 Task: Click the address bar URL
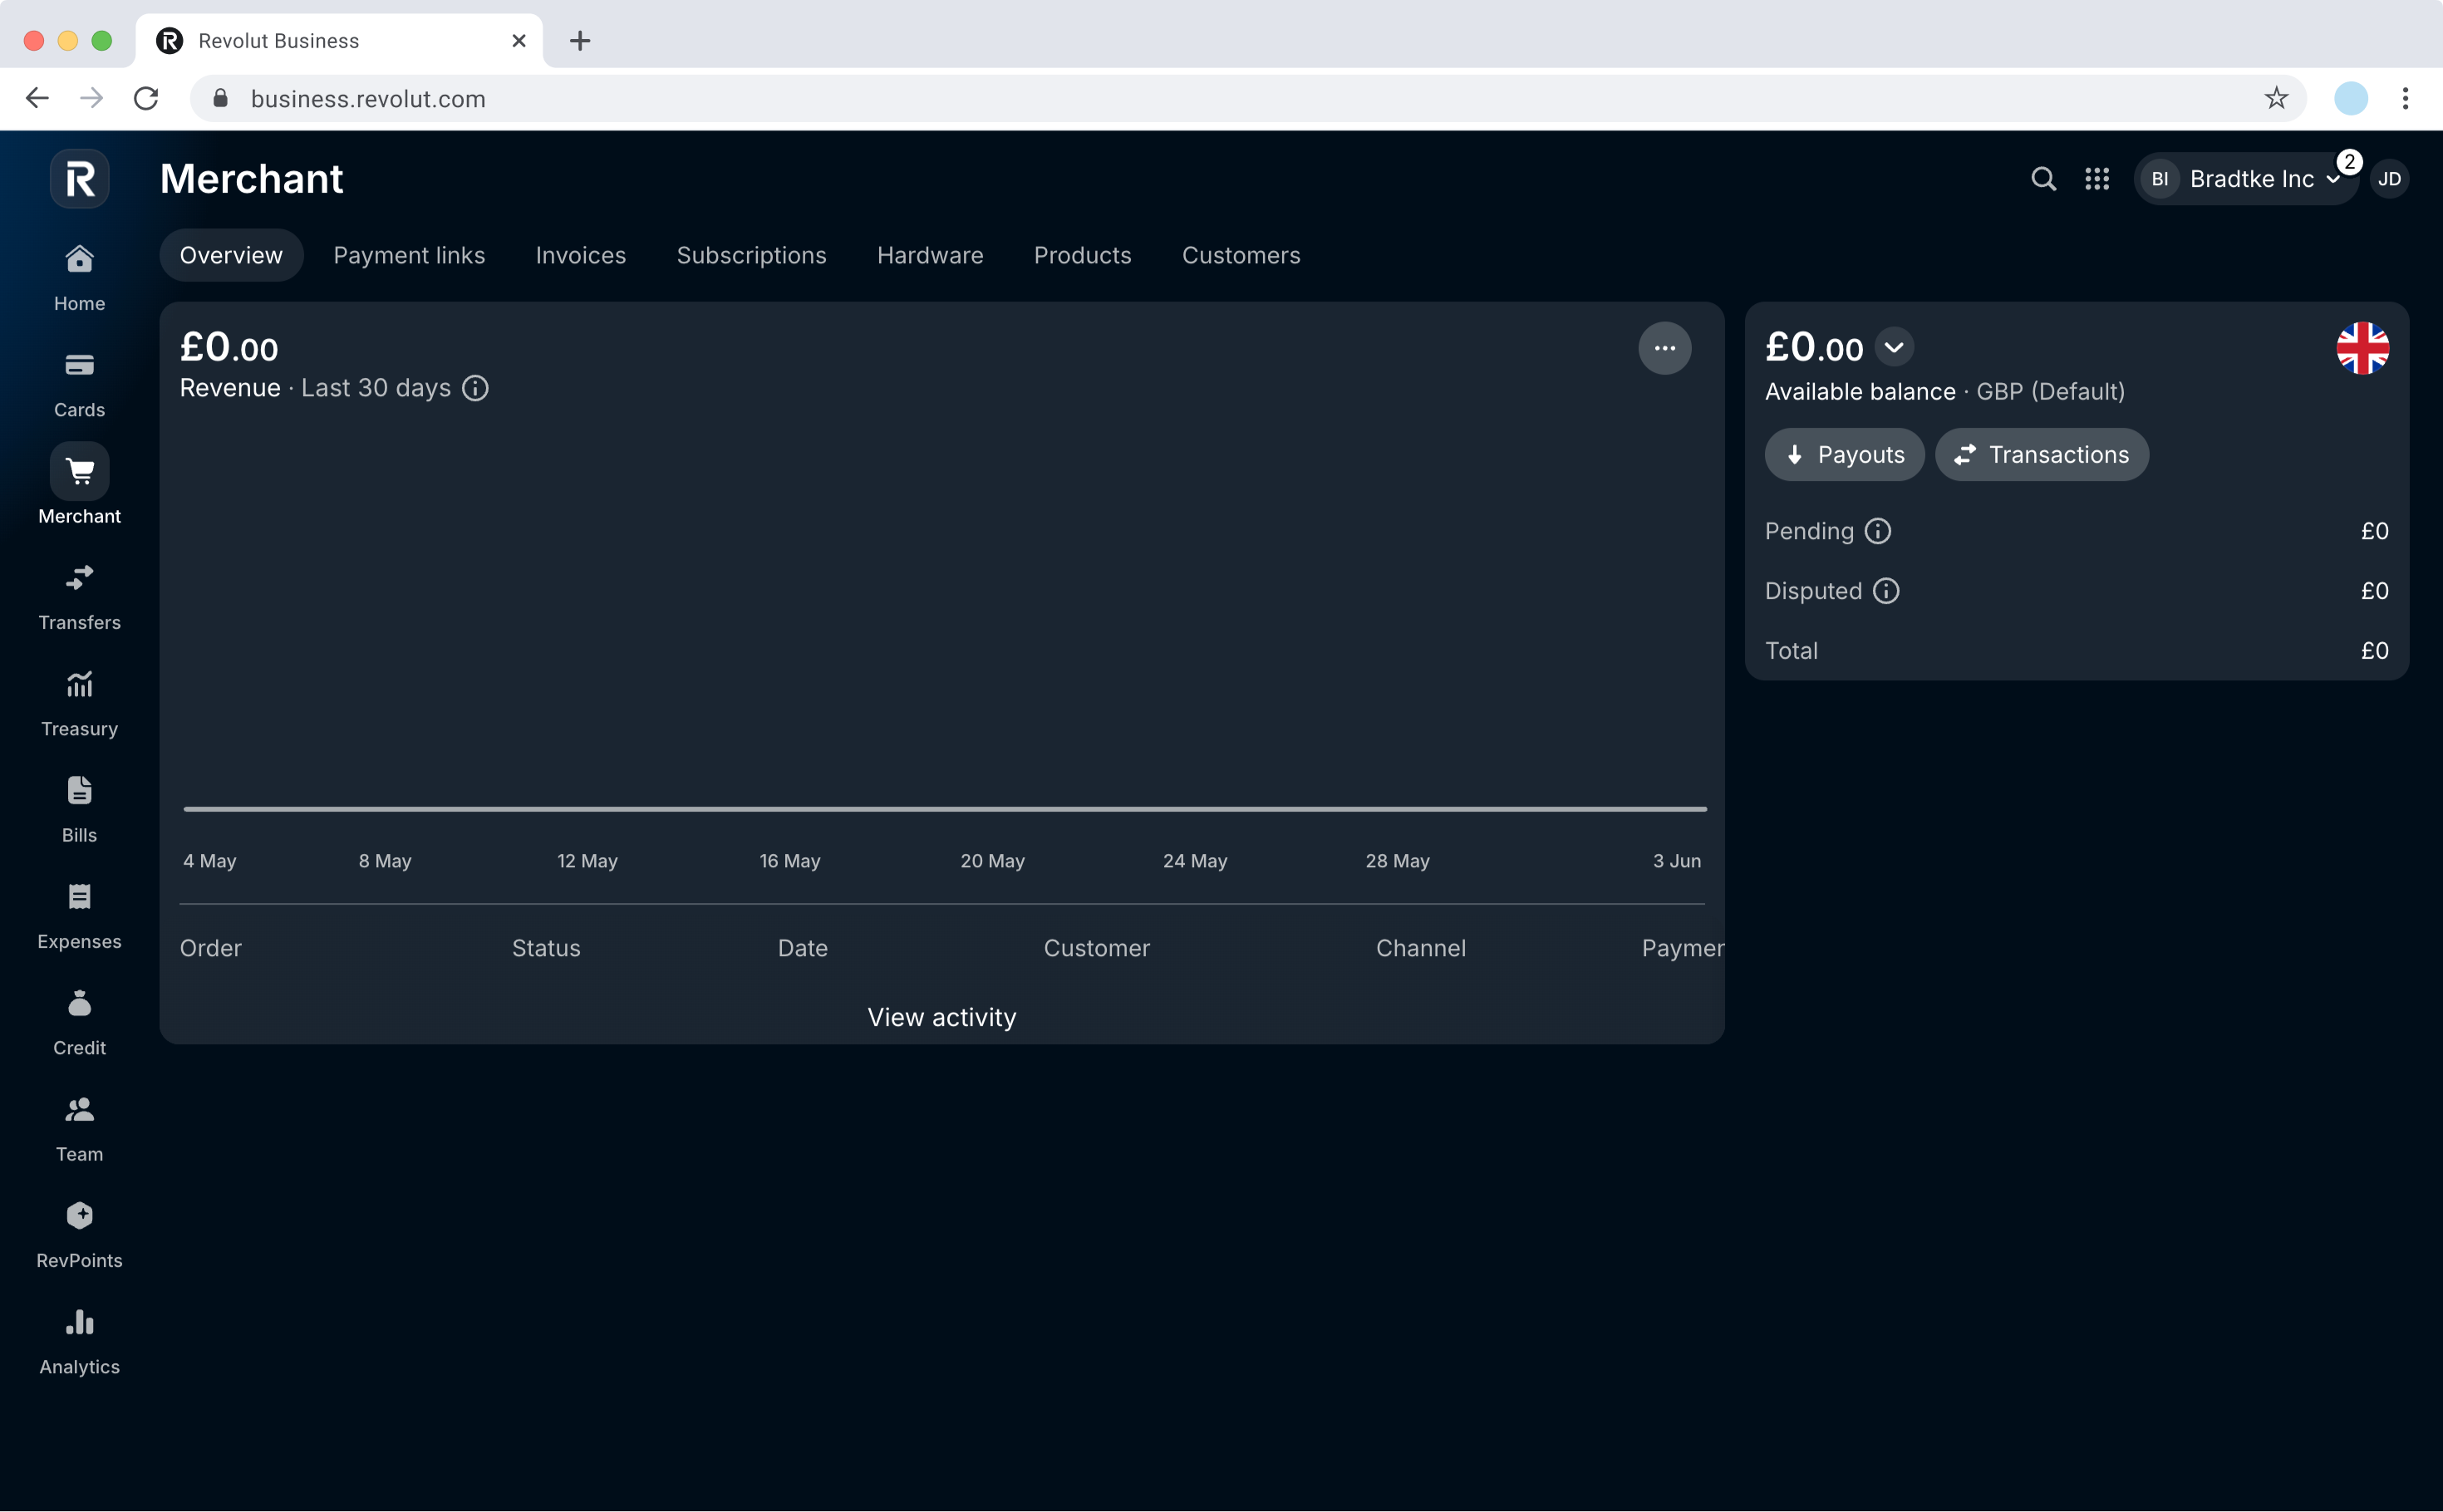368,98
